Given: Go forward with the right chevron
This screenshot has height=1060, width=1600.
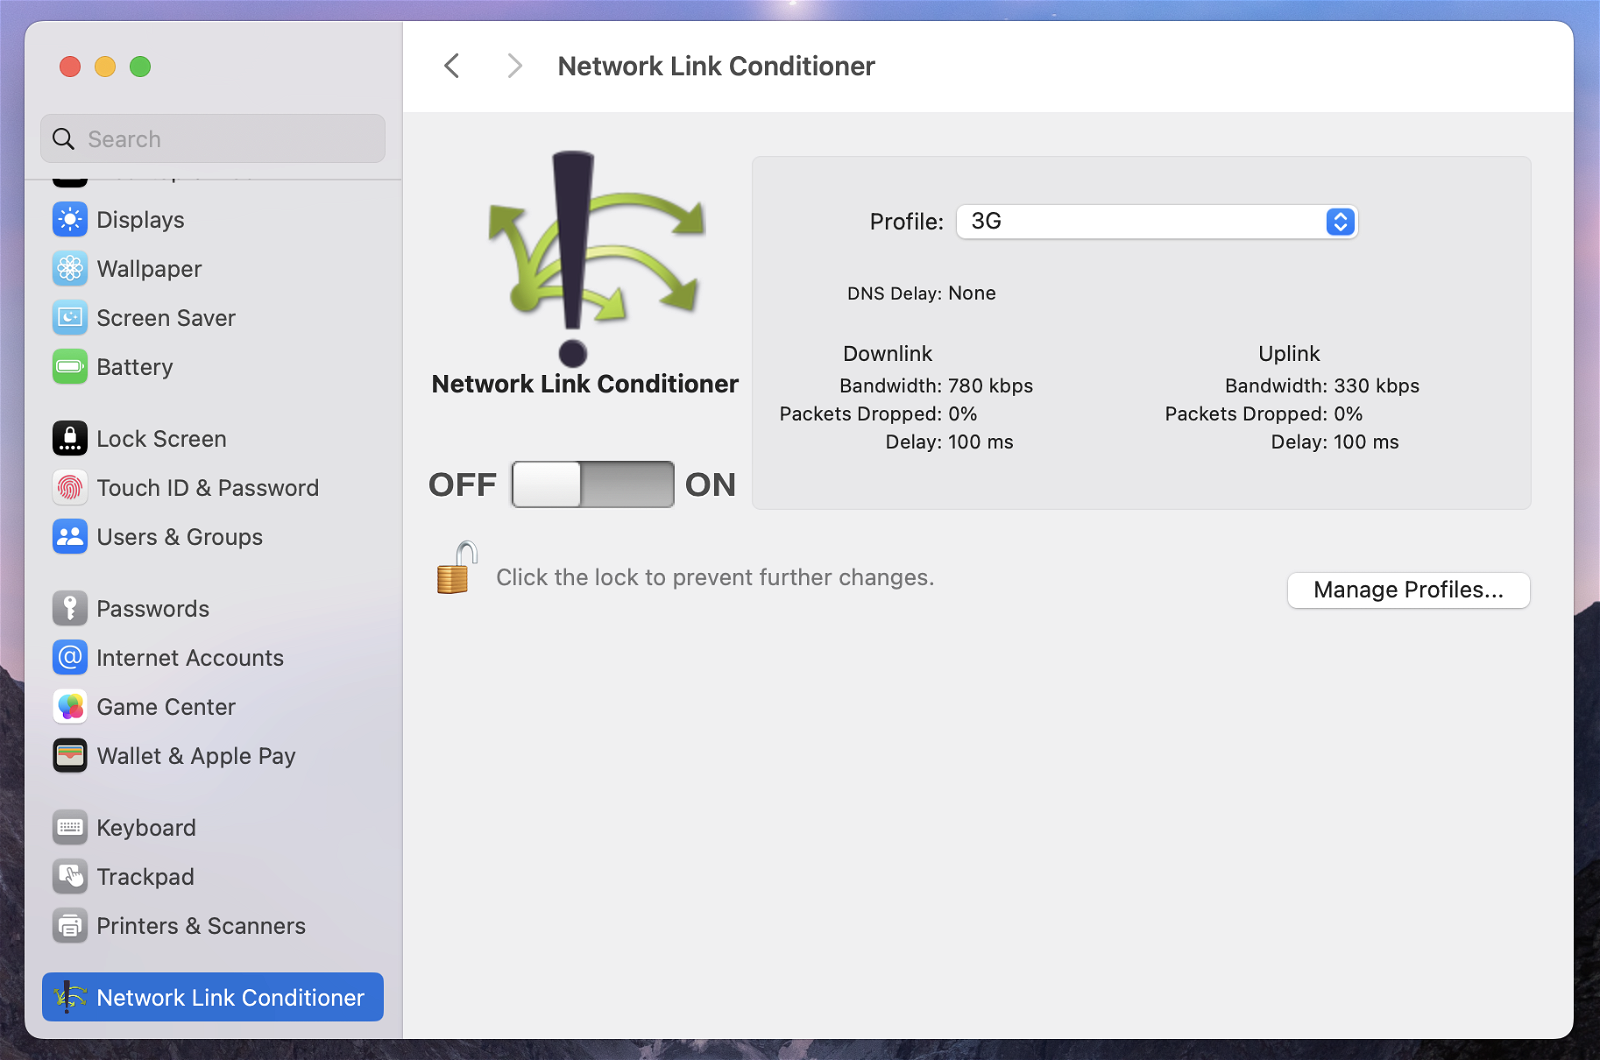Looking at the screenshot, I should pos(514,66).
